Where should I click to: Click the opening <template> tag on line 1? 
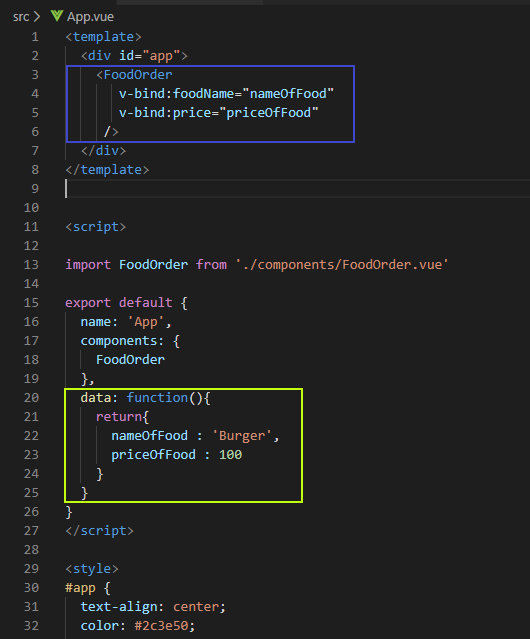tap(103, 37)
